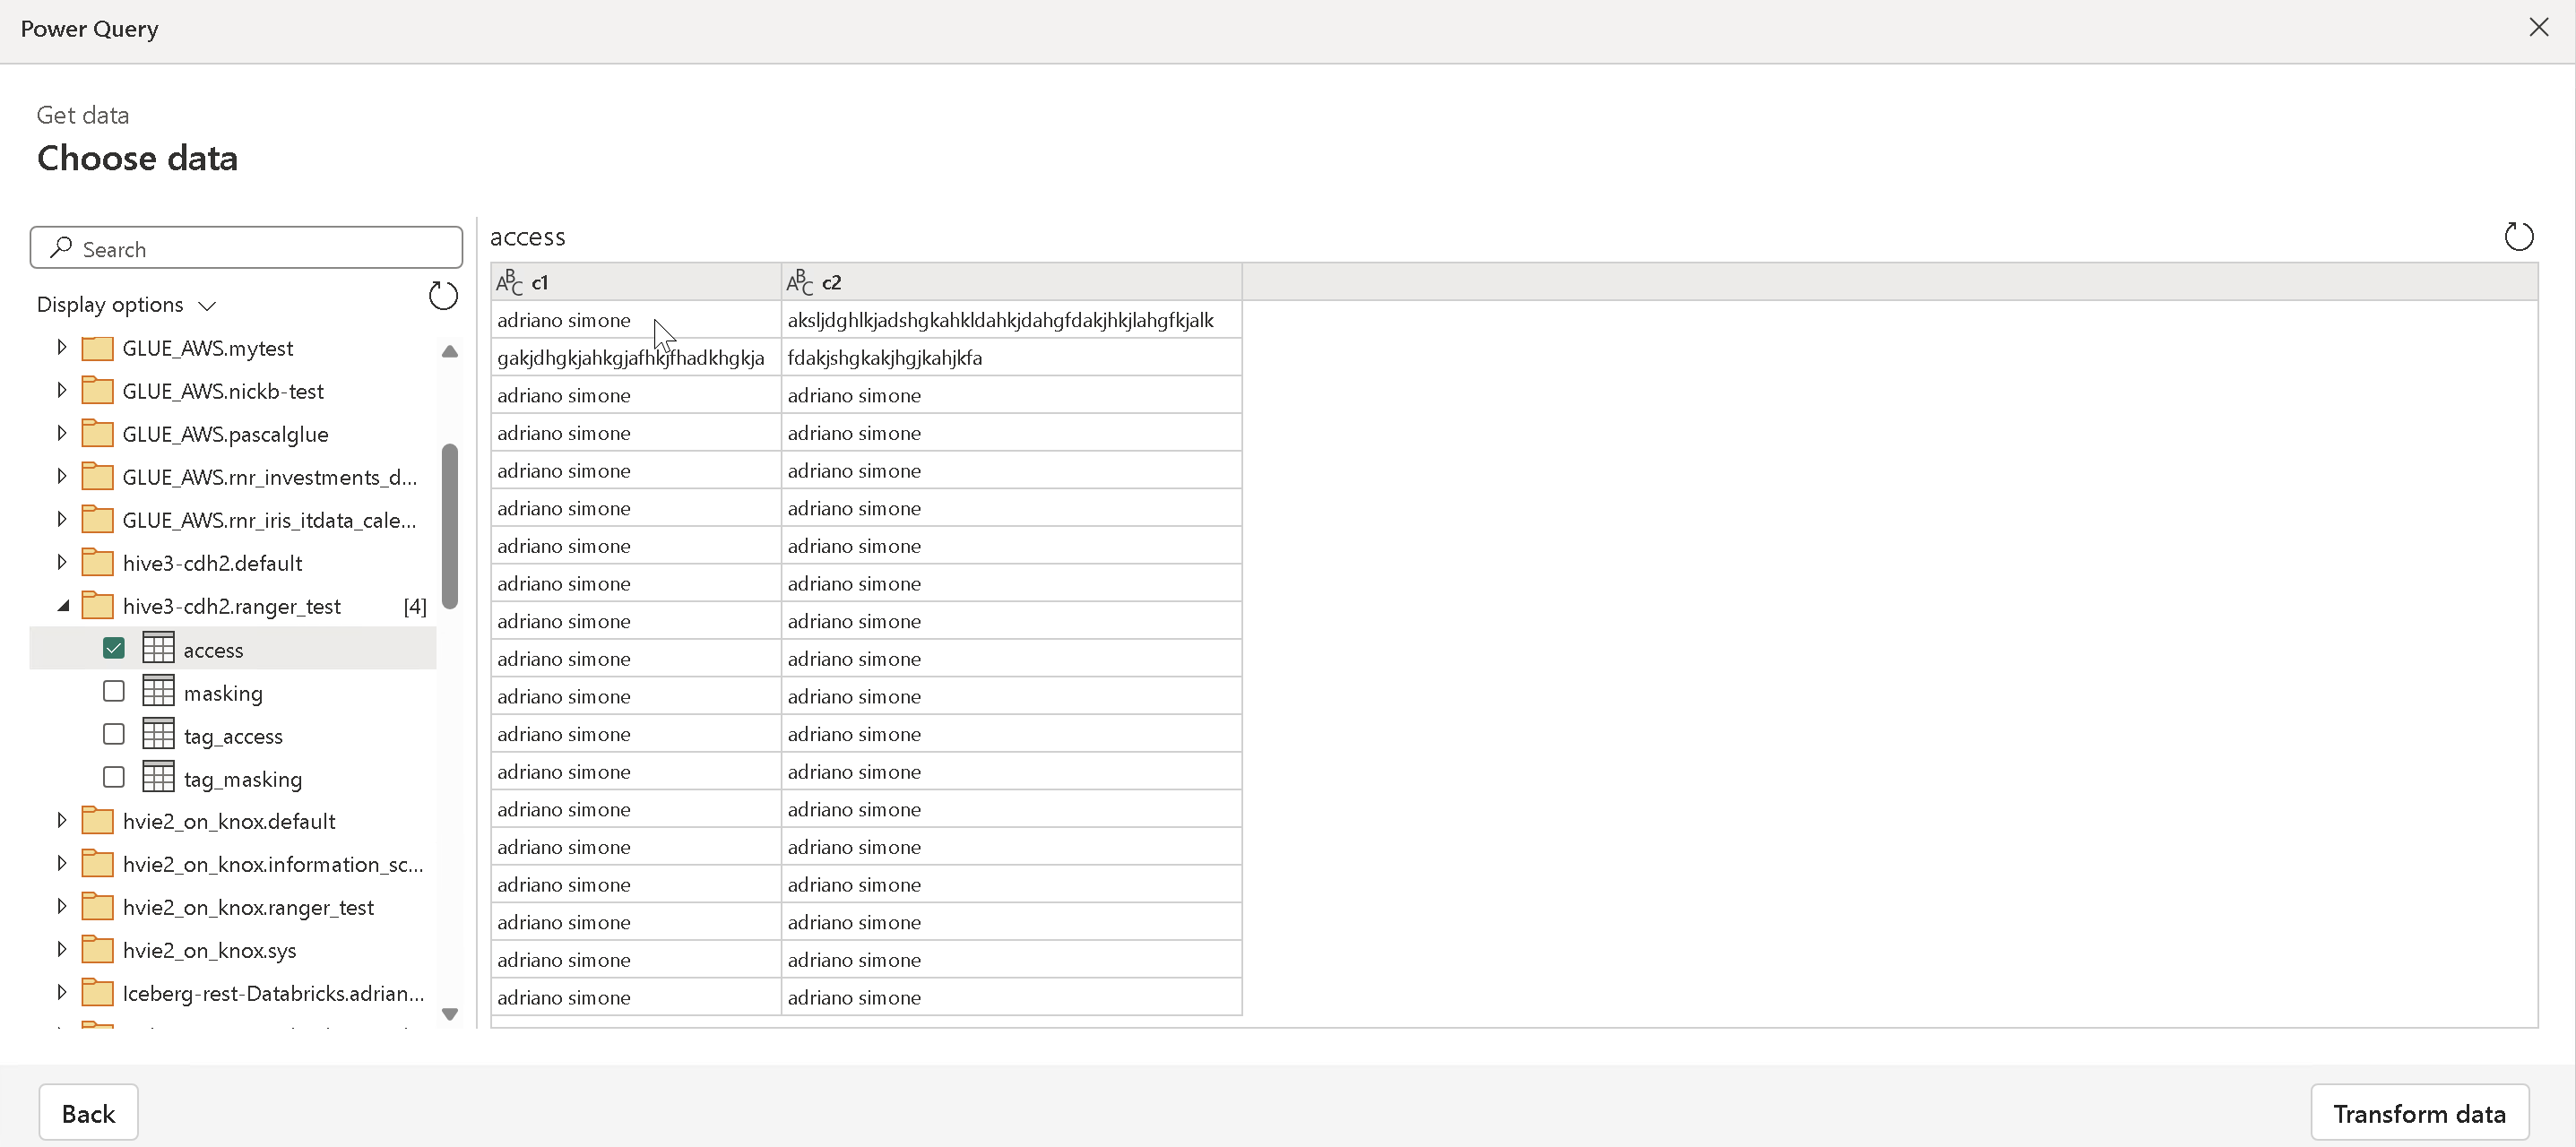Click the hvie2_on_knox.ranger_test folder icon
Screen dimensions: 2576x1147
tap(97, 907)
